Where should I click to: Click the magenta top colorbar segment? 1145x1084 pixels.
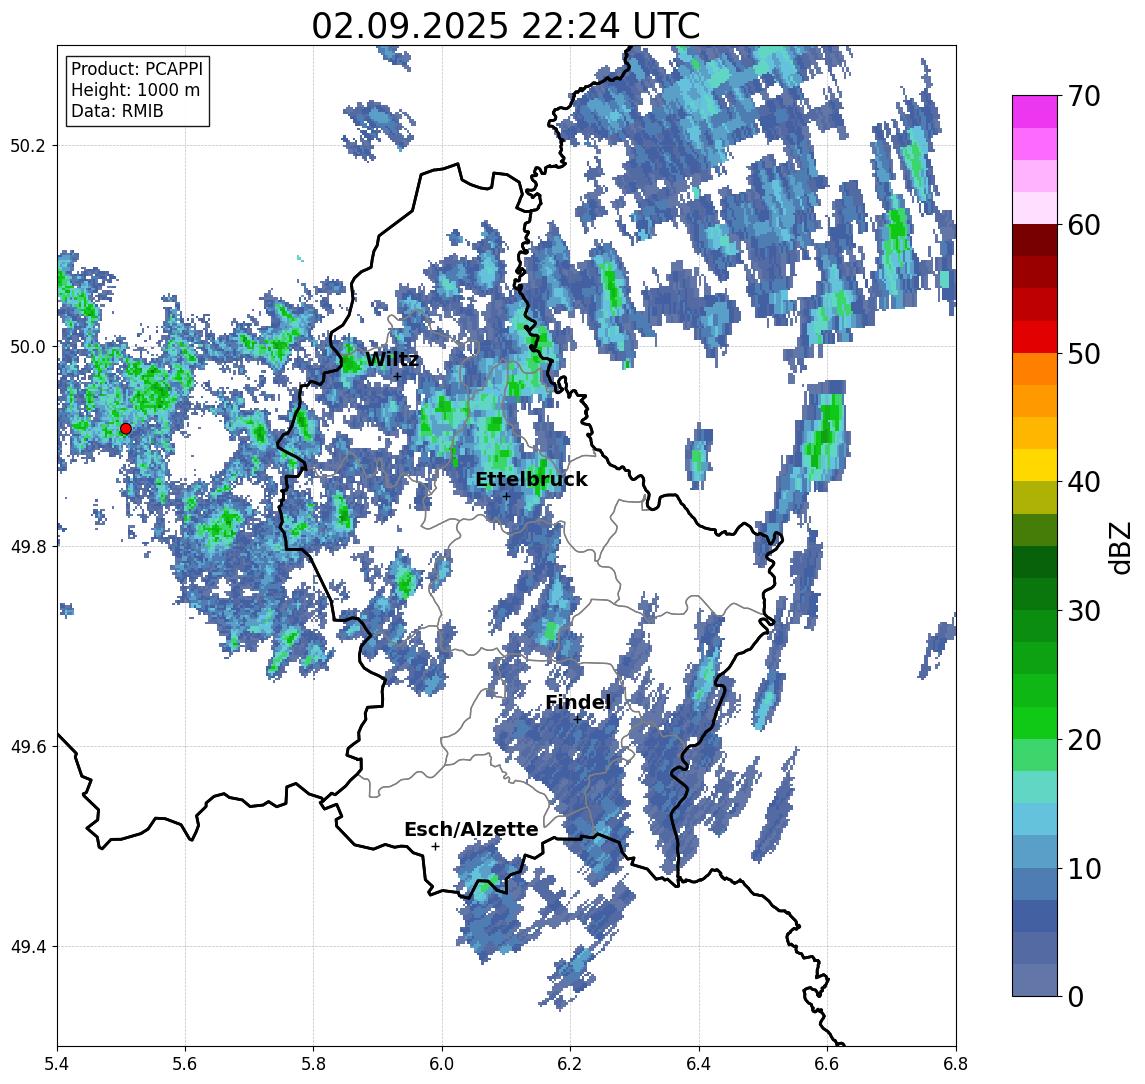1035,112
